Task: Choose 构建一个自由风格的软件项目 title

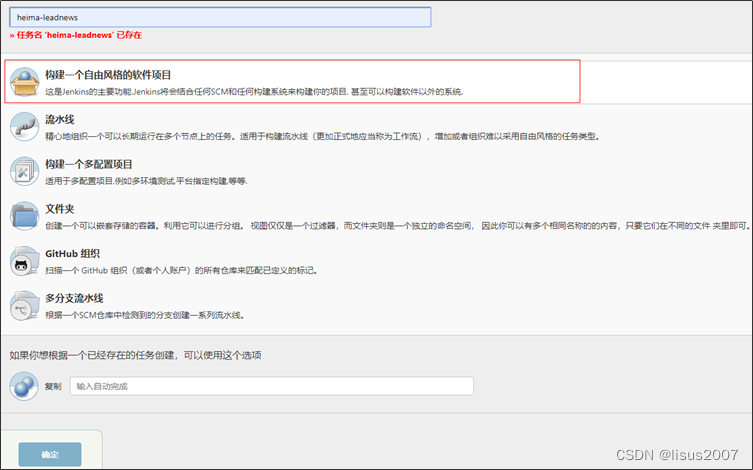Action: click(x=108, y=75)
